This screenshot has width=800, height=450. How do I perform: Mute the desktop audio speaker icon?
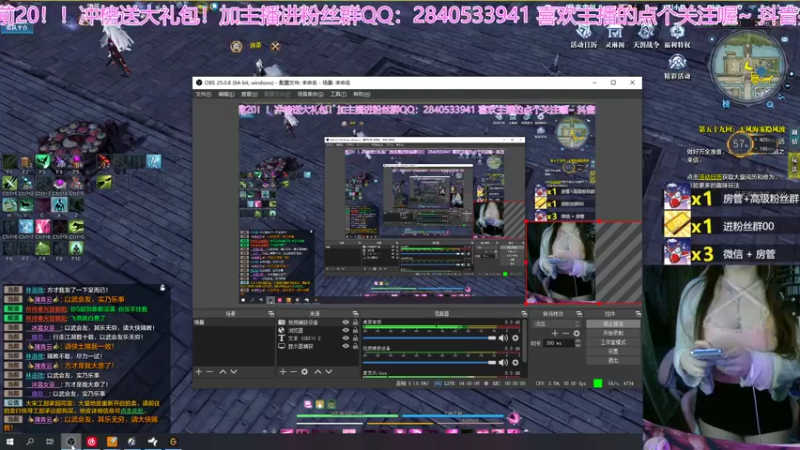[503, 338]
